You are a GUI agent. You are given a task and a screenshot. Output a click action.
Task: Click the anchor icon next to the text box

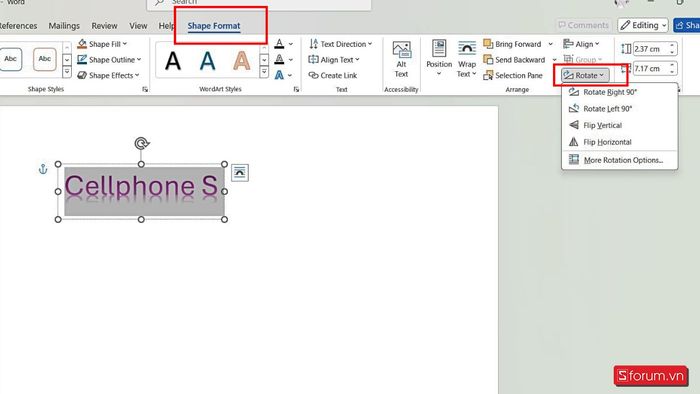(43, 169)
